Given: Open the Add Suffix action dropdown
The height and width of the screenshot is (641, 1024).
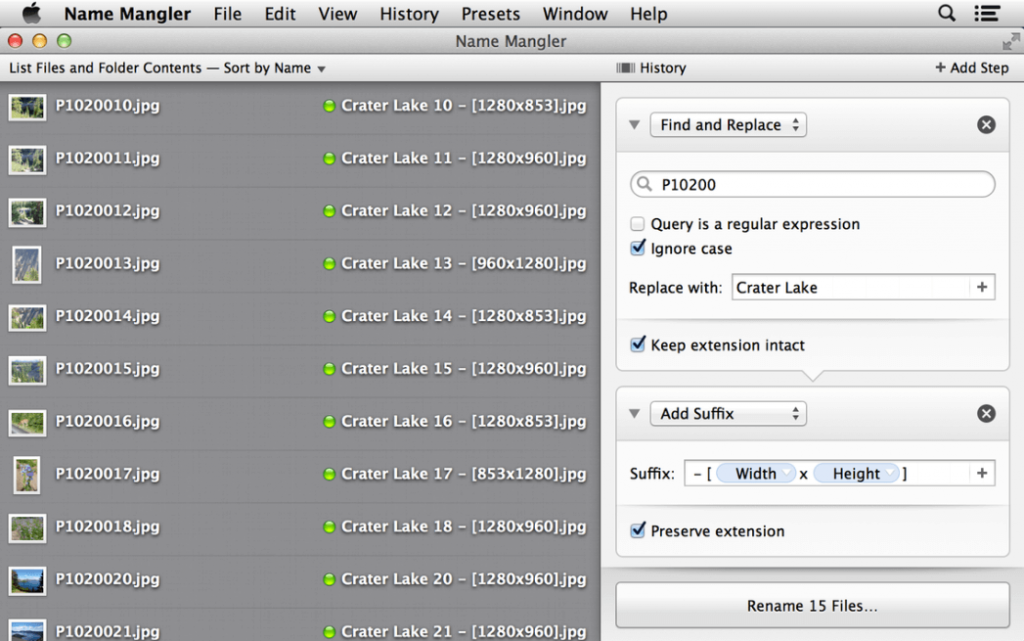Looking at the screenshot, I should (728, 414).
